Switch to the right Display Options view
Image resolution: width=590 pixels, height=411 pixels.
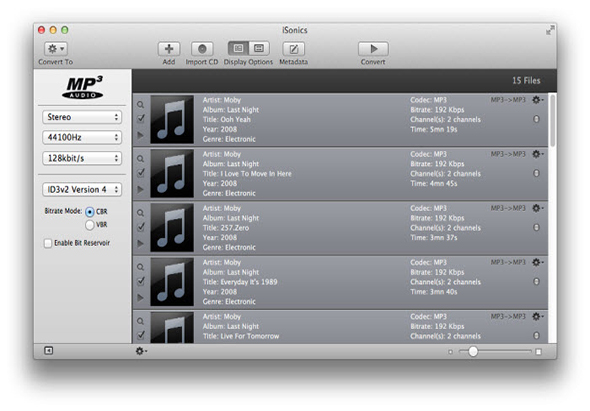tap(259, 49)
